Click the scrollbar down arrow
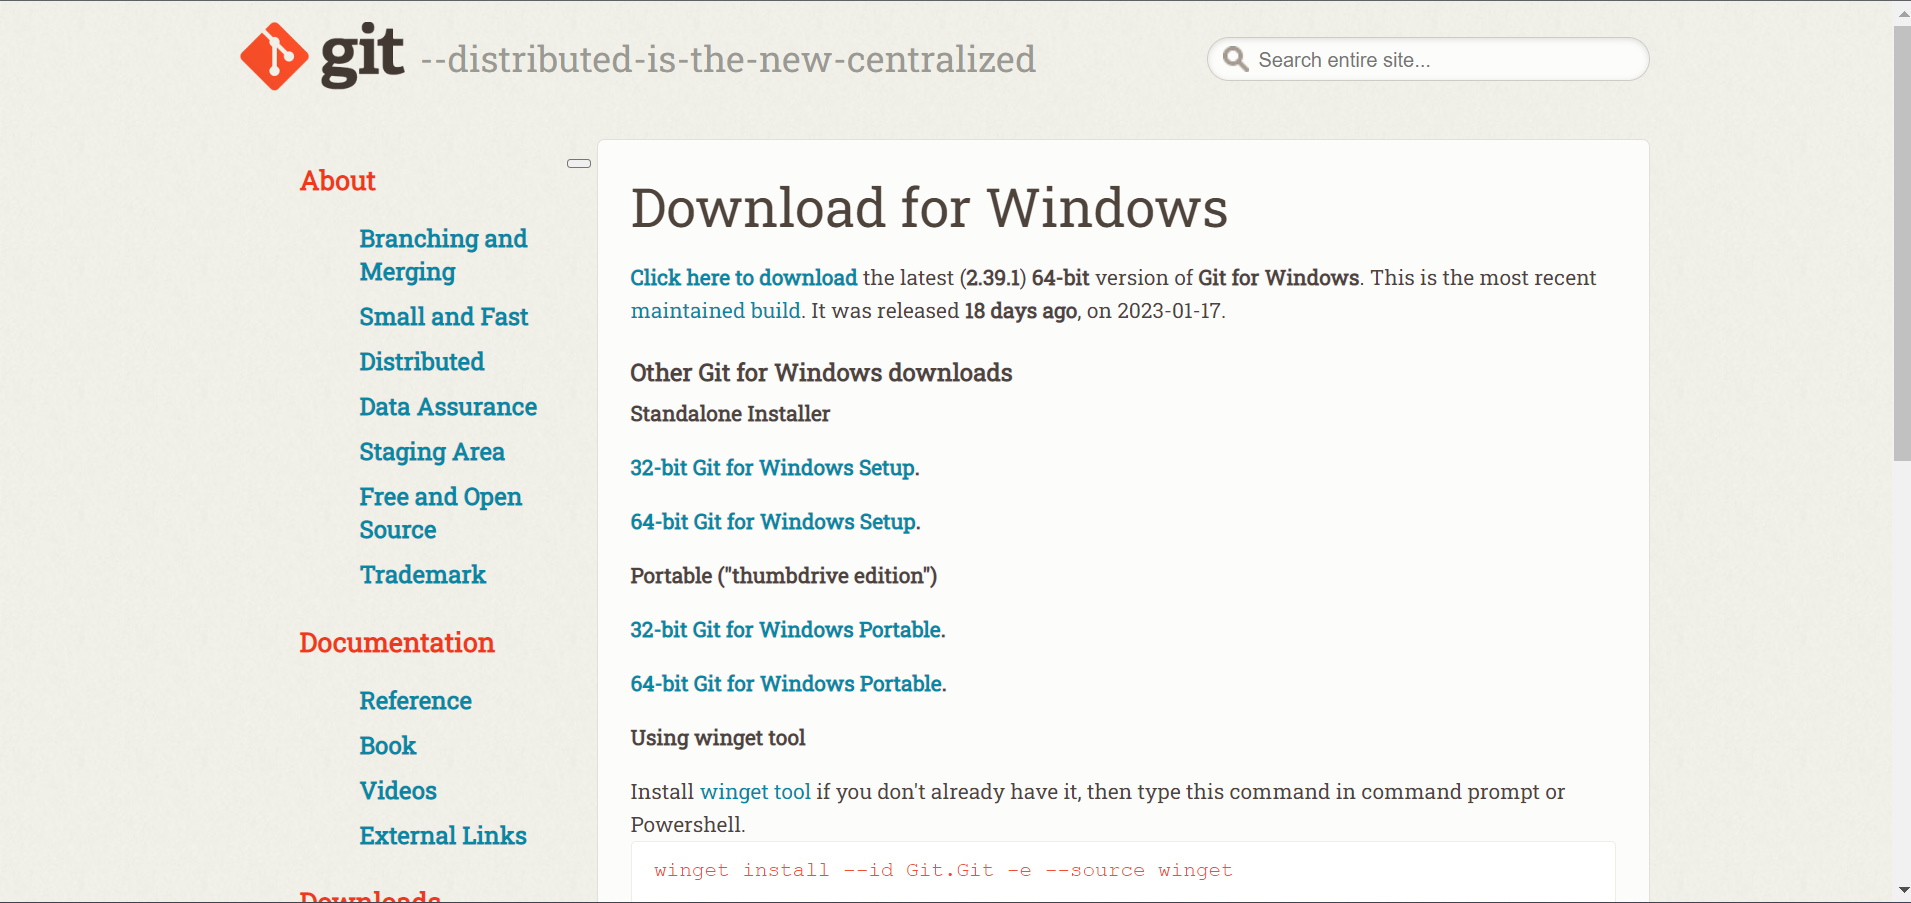 pos(1902,890)
